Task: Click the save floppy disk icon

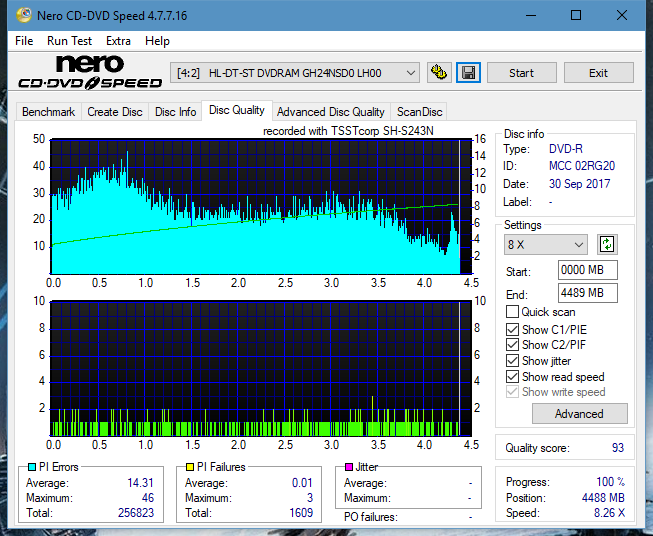Action: [x=469, y=73]
